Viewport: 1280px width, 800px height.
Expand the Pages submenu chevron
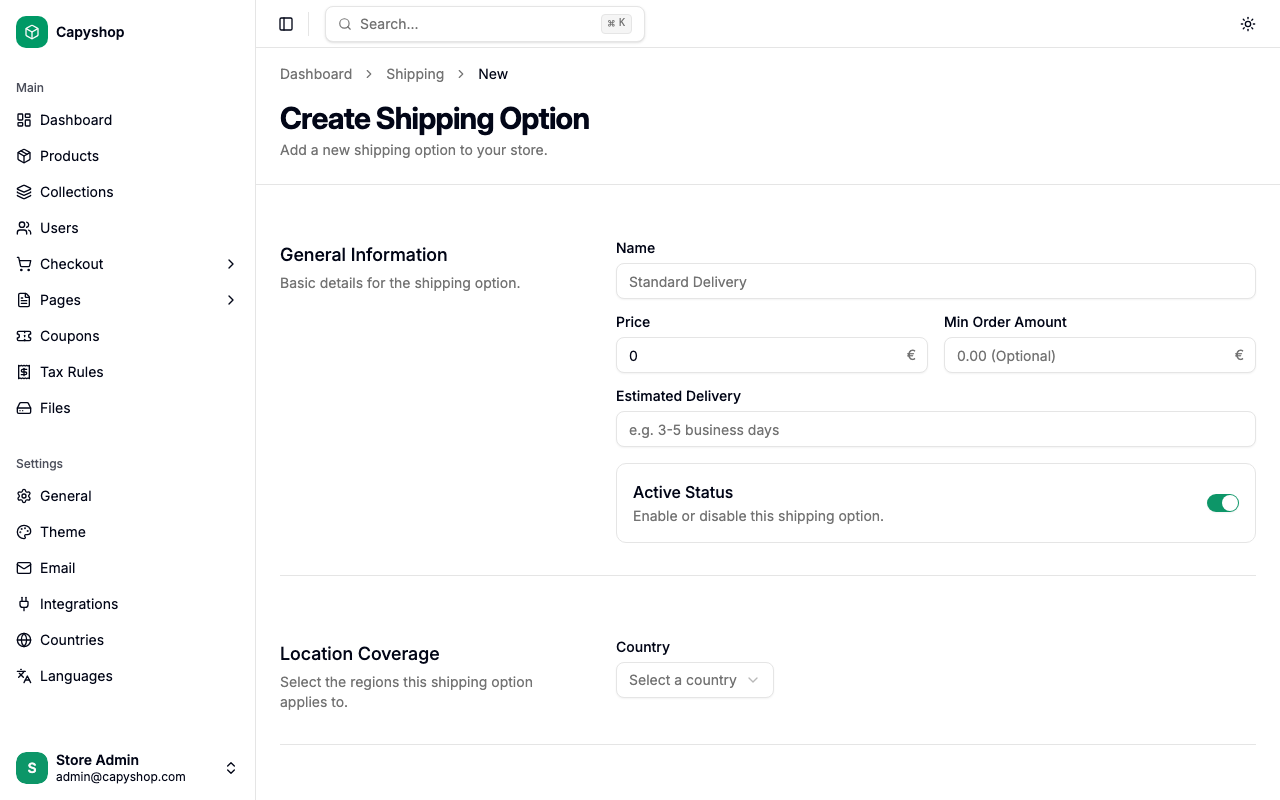pyautogui.click(x=231, y=300)
